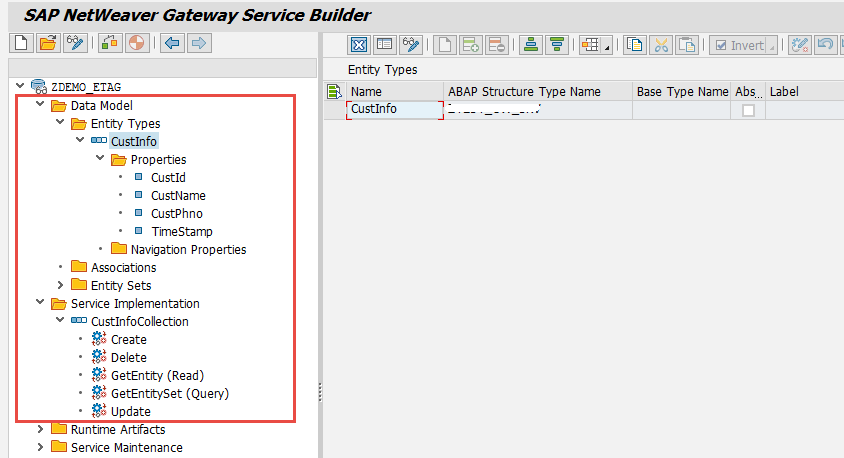Paste a row with the clipboard icon
Screen dimensions: 844x458
(687, 45)
